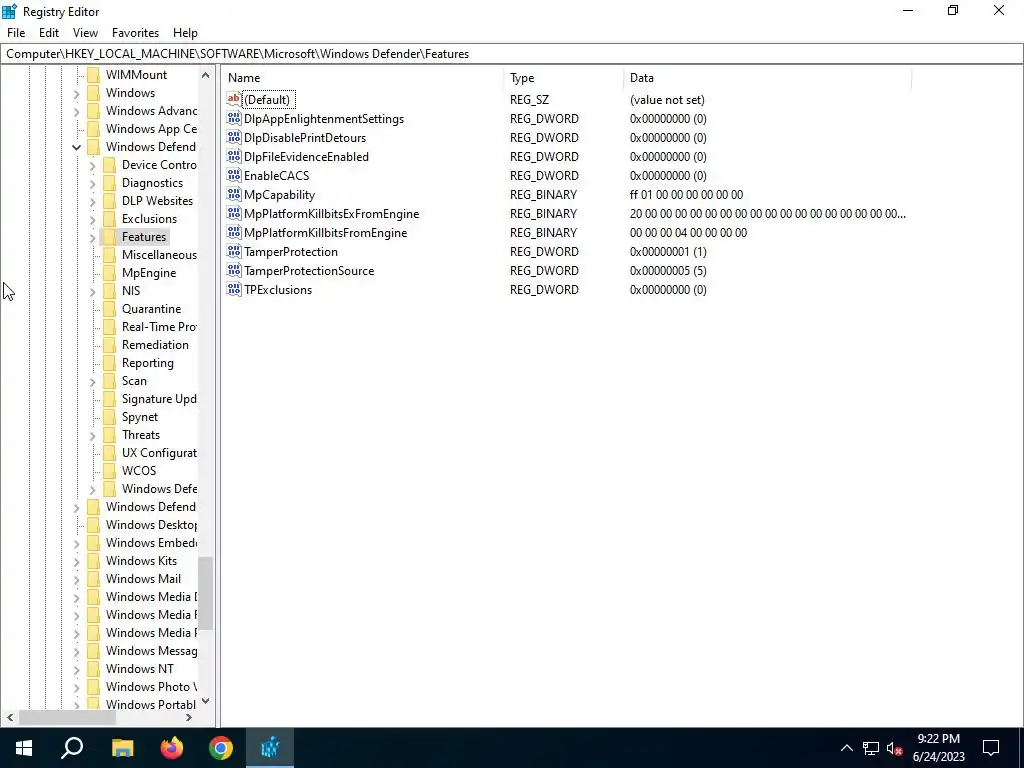Image resolution: width=1024 pixels, height=768 pixels.
Task: Select the Reporting key in tree
Action: click(x=148, y=362)
